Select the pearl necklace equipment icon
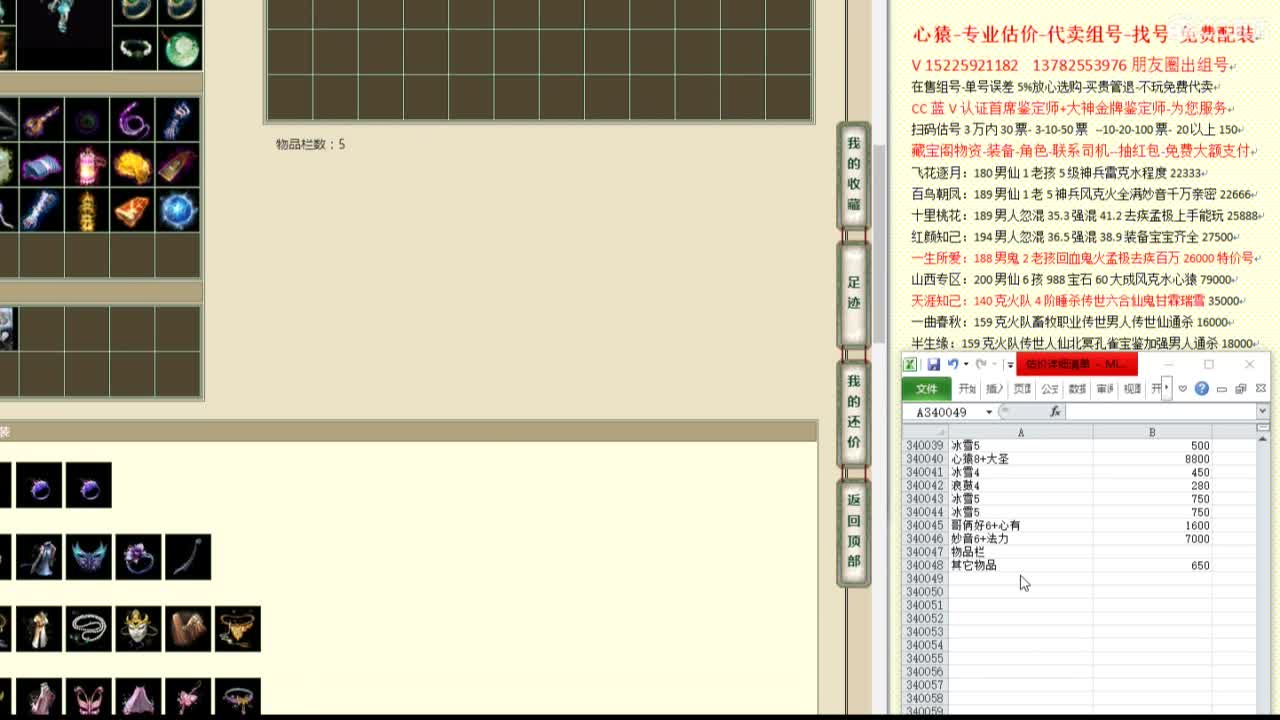The height and width of the screenshot is (720, 1280). tap(88, 629)
